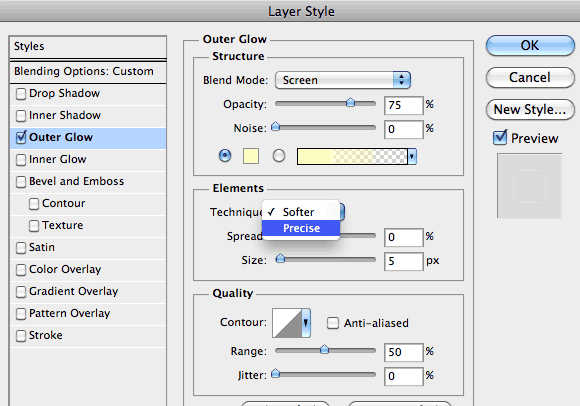Screen dimensions: 580x406
Task: Uncheck the Outer Glow style
Action: [21, 137]
